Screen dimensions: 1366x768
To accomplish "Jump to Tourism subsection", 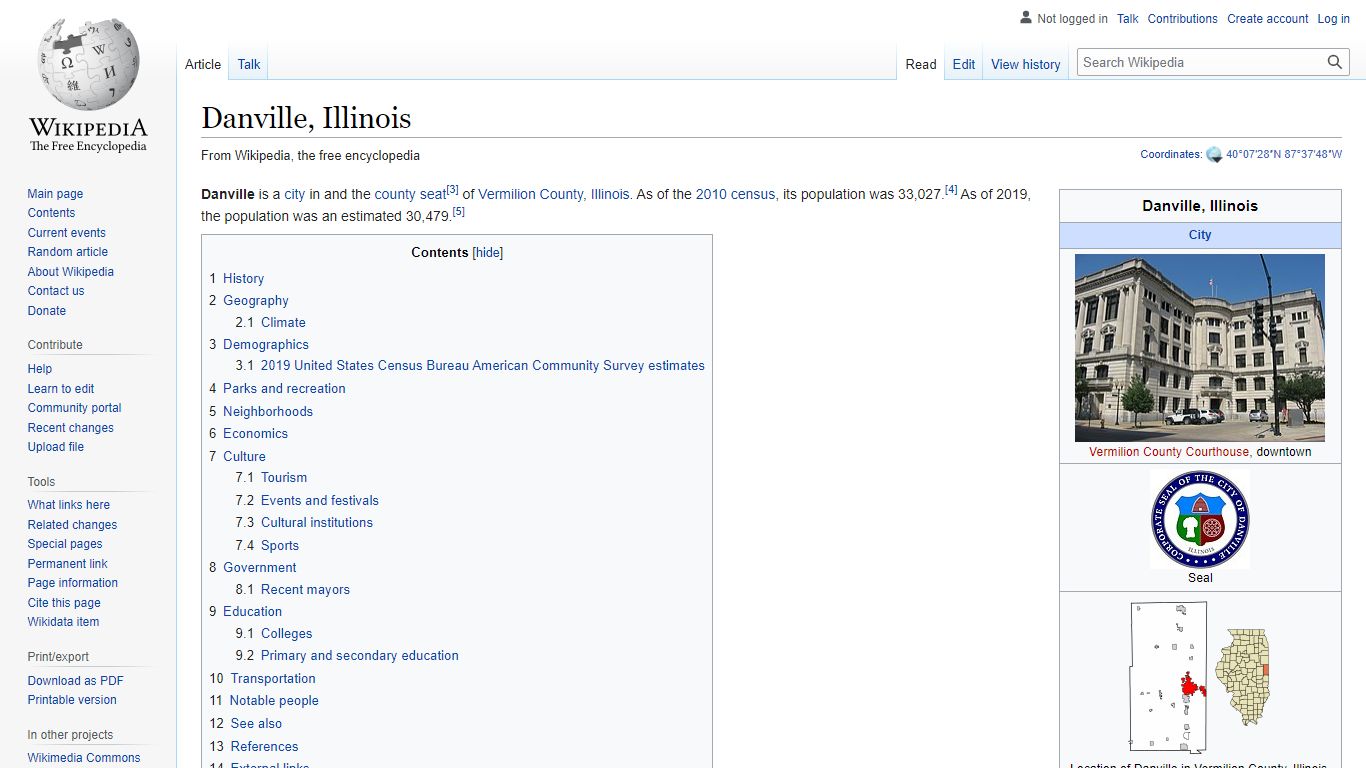I will tap(284, 477).
